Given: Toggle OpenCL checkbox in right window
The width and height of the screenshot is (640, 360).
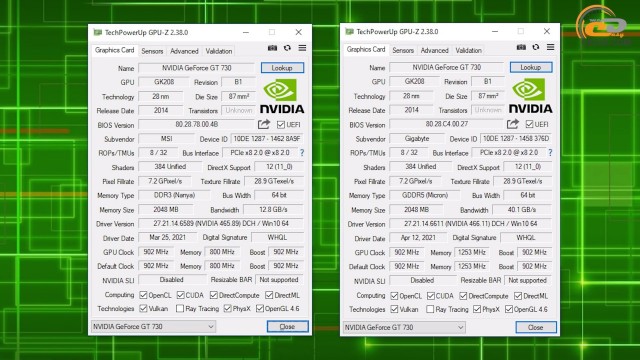Looking at the screenshot, I should point(394,296).
